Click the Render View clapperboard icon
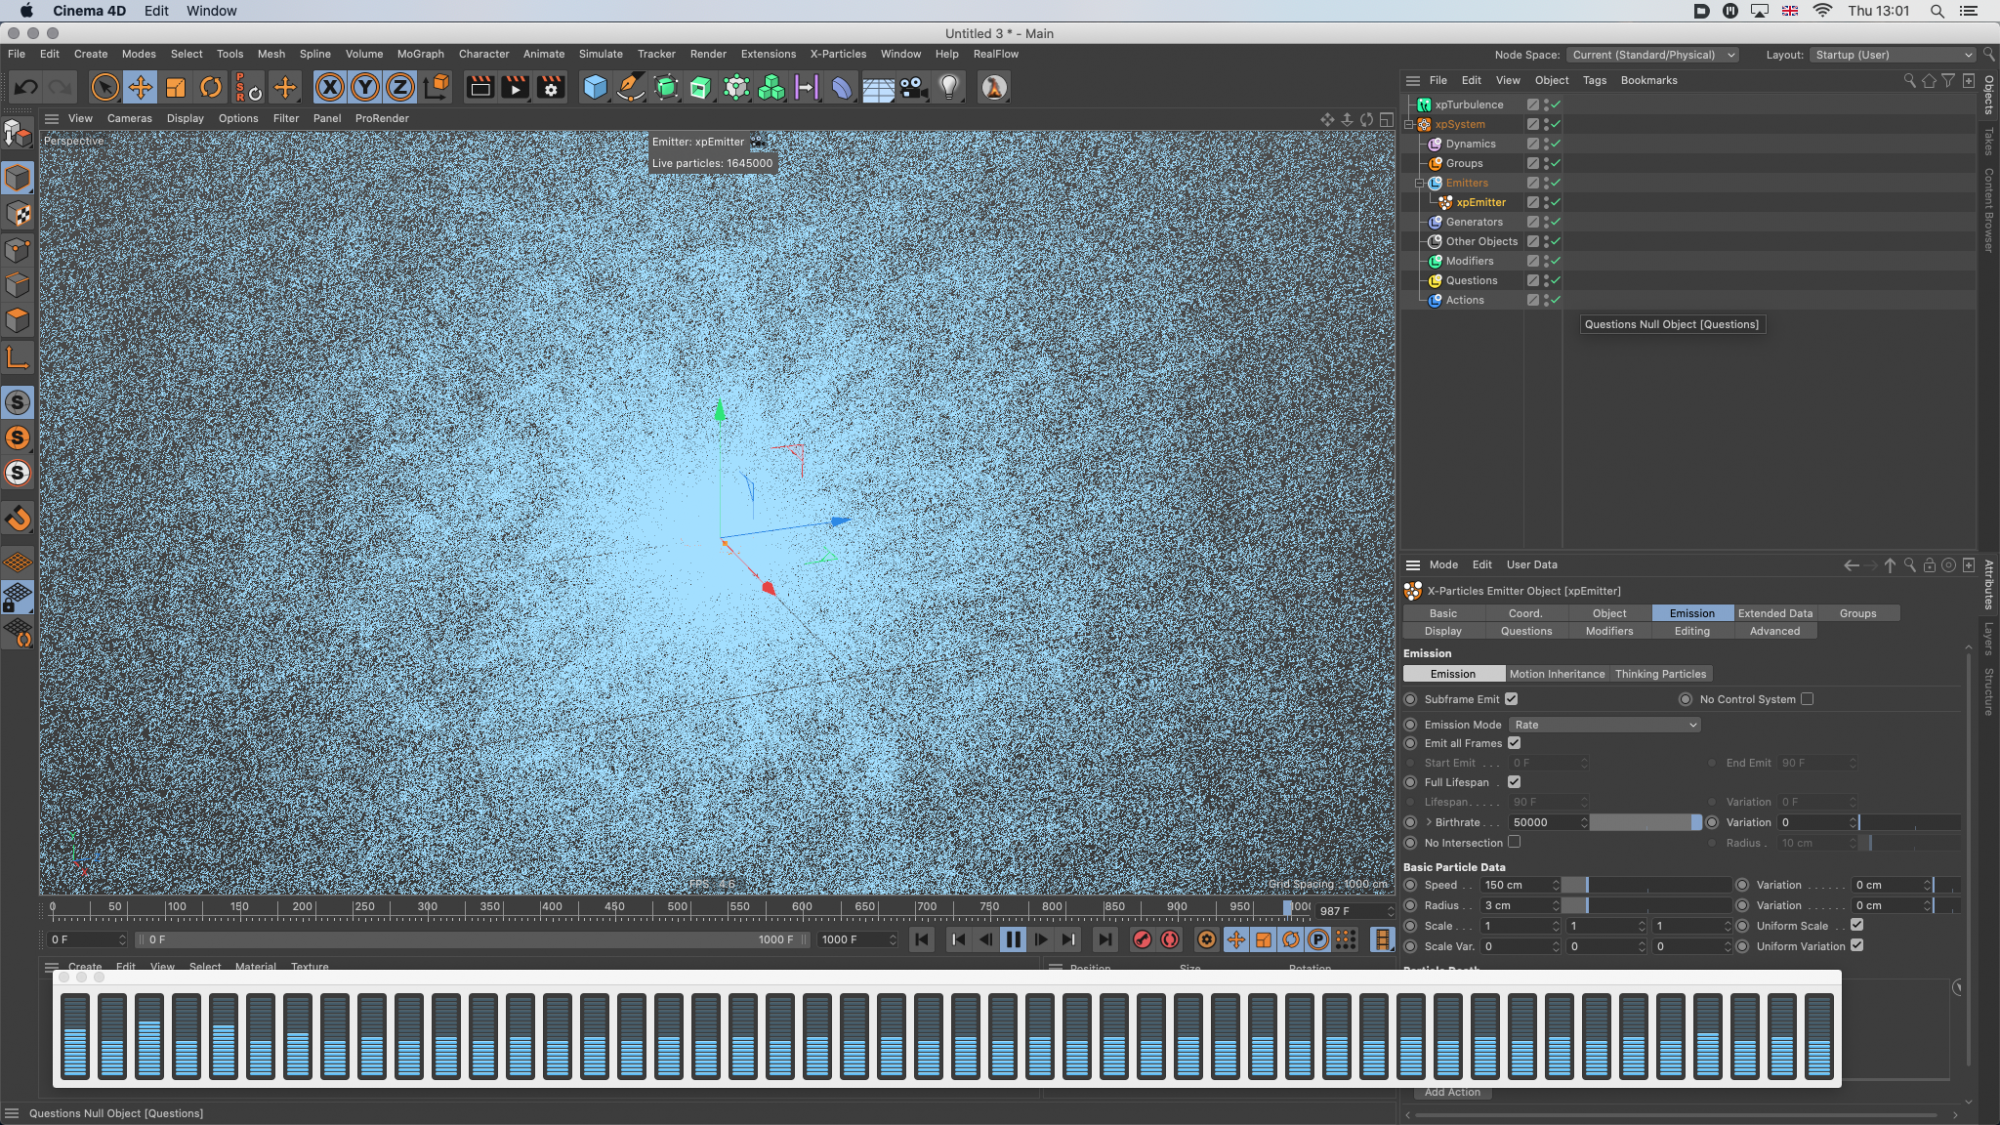 pos(480,88)
